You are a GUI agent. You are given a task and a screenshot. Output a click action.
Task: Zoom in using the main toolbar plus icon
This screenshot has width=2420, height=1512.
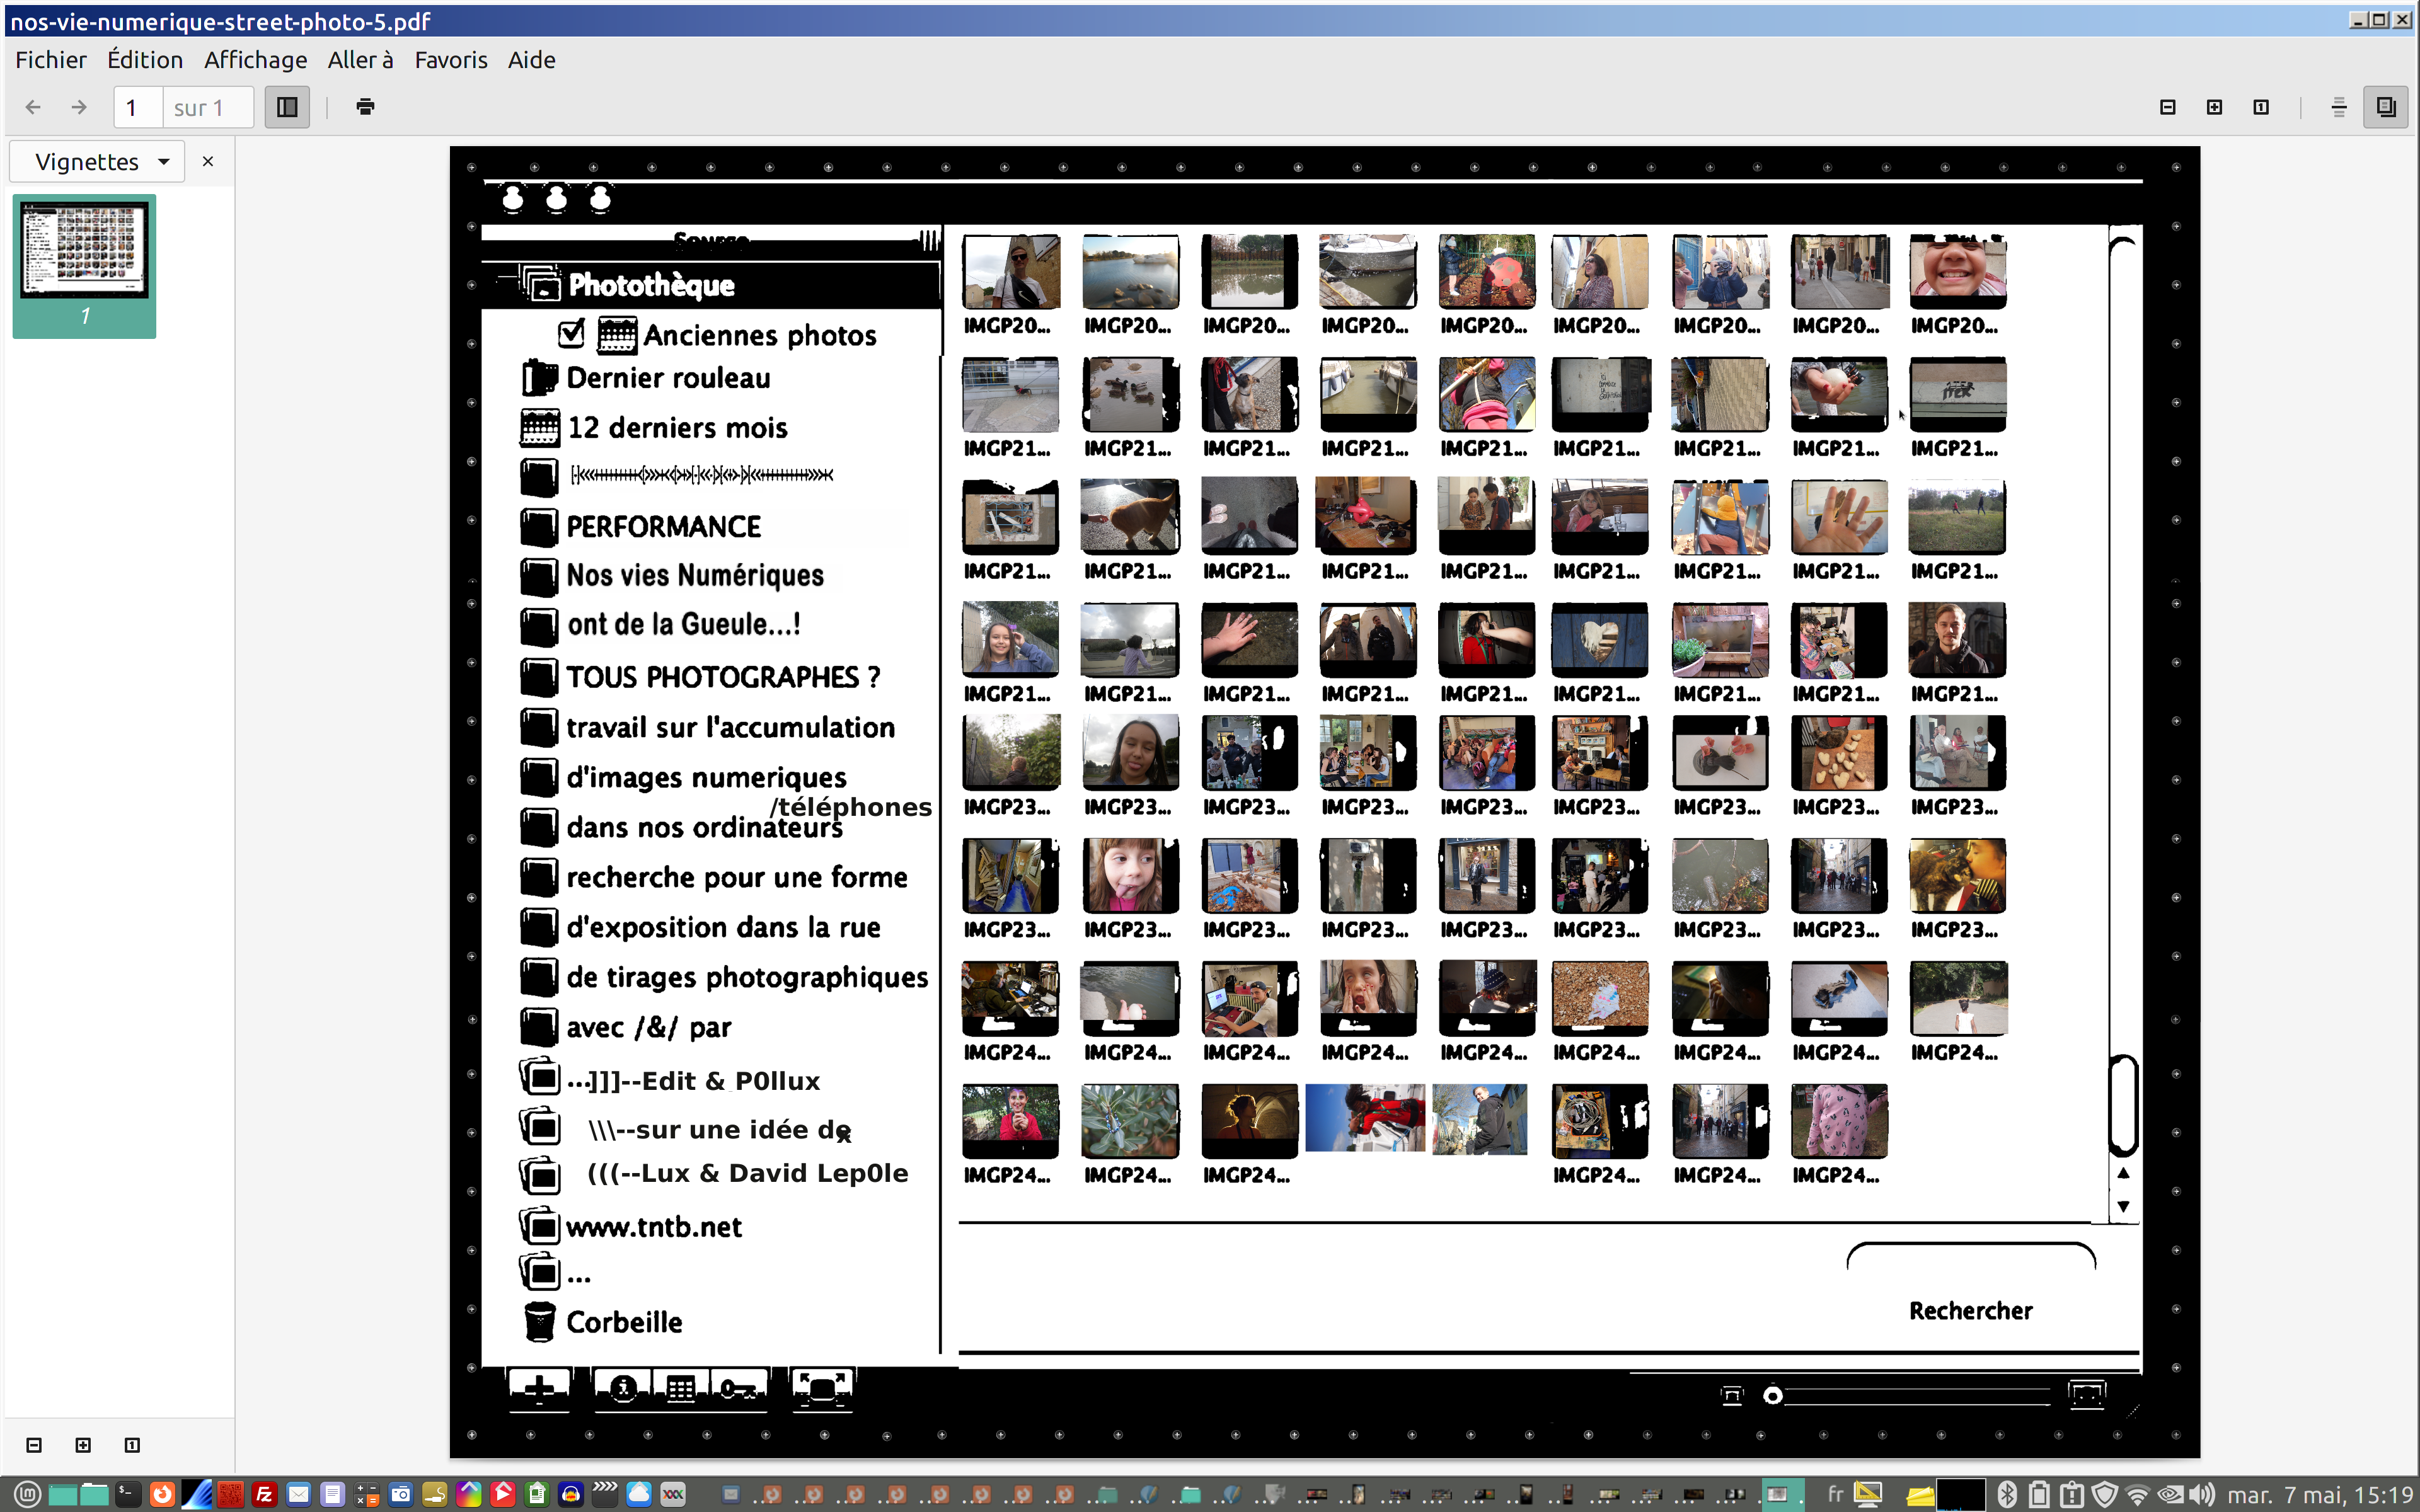[2214, 107]
